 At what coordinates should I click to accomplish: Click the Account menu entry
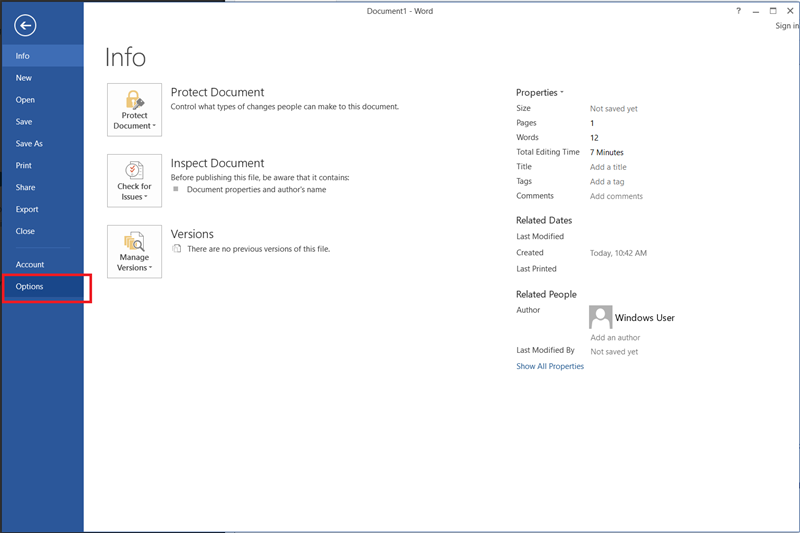coord(30,265)
